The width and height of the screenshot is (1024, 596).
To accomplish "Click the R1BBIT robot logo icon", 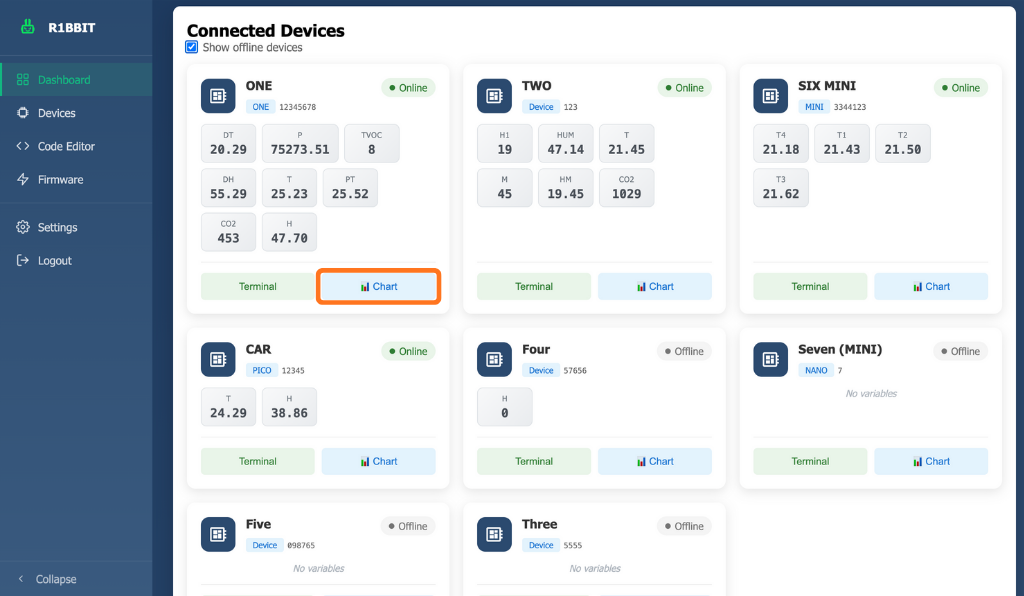I will click(28, 27).
